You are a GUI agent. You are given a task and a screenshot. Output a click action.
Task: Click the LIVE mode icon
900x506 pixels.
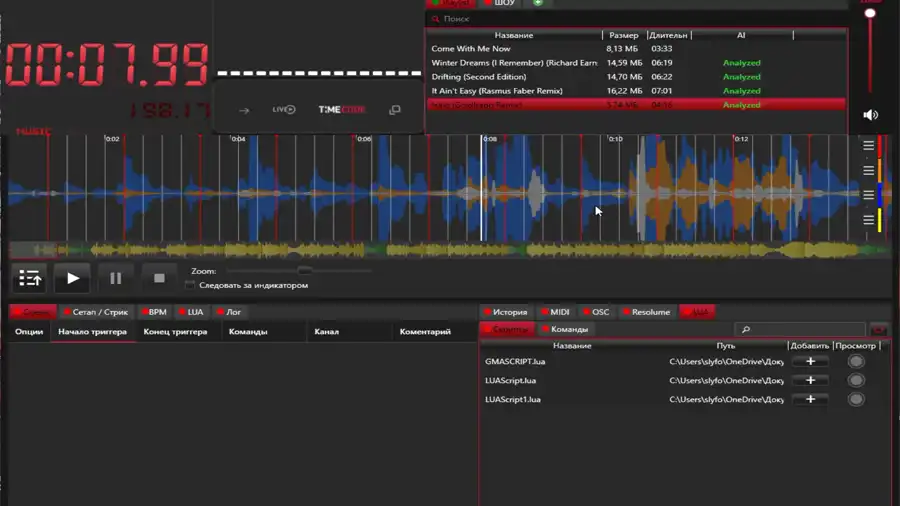pyautogui.click(x=284, y=110)
